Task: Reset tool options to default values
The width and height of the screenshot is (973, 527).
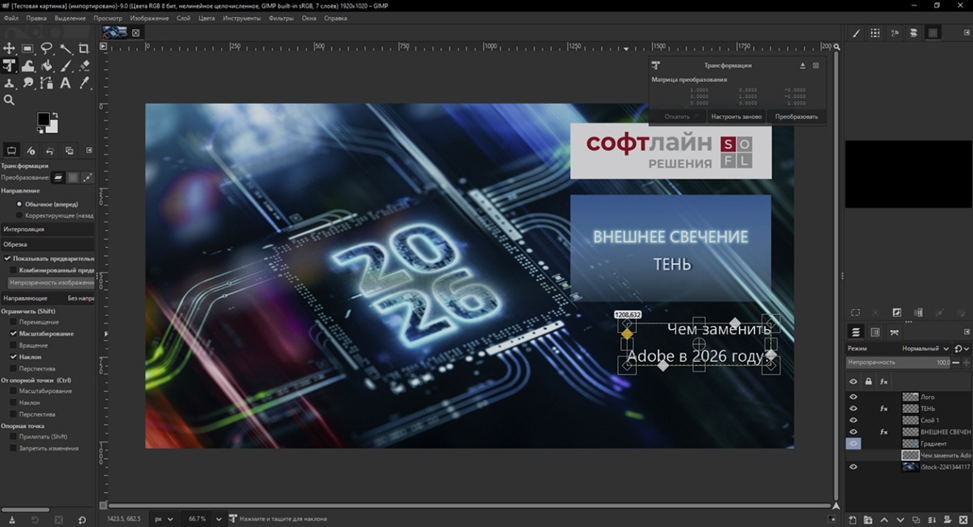Action: pyautogui.click(x=82, y=520)
